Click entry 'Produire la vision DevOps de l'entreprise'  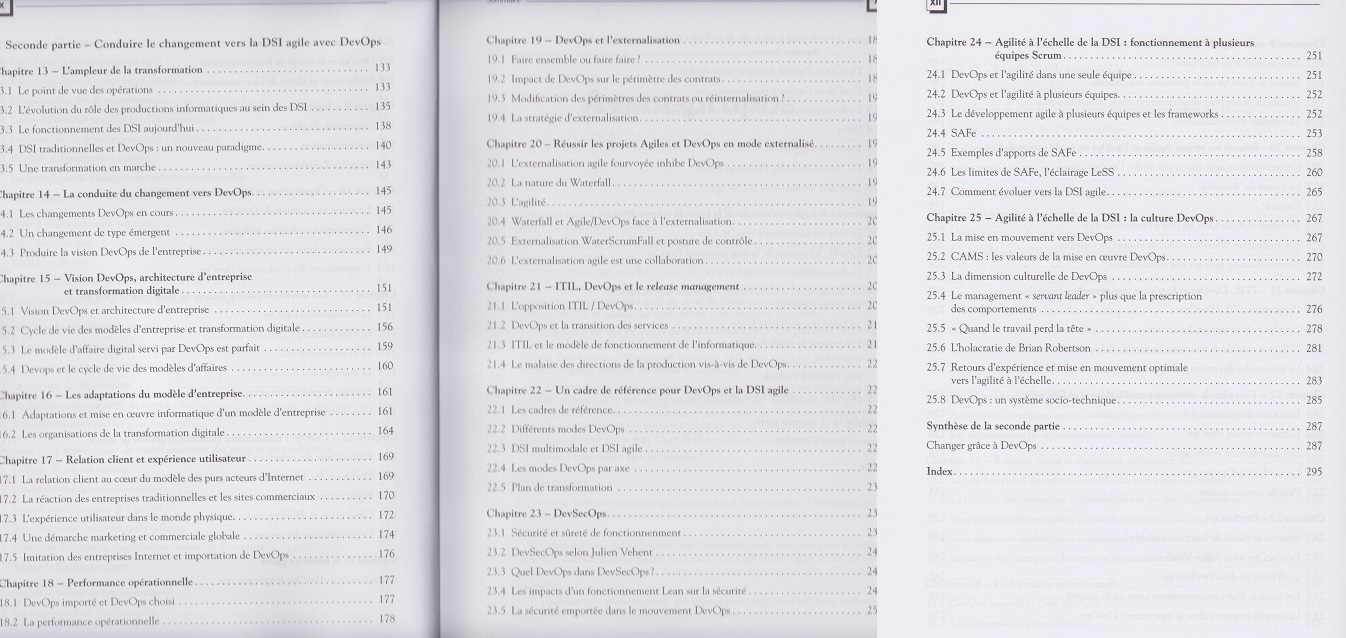(110, 250)
